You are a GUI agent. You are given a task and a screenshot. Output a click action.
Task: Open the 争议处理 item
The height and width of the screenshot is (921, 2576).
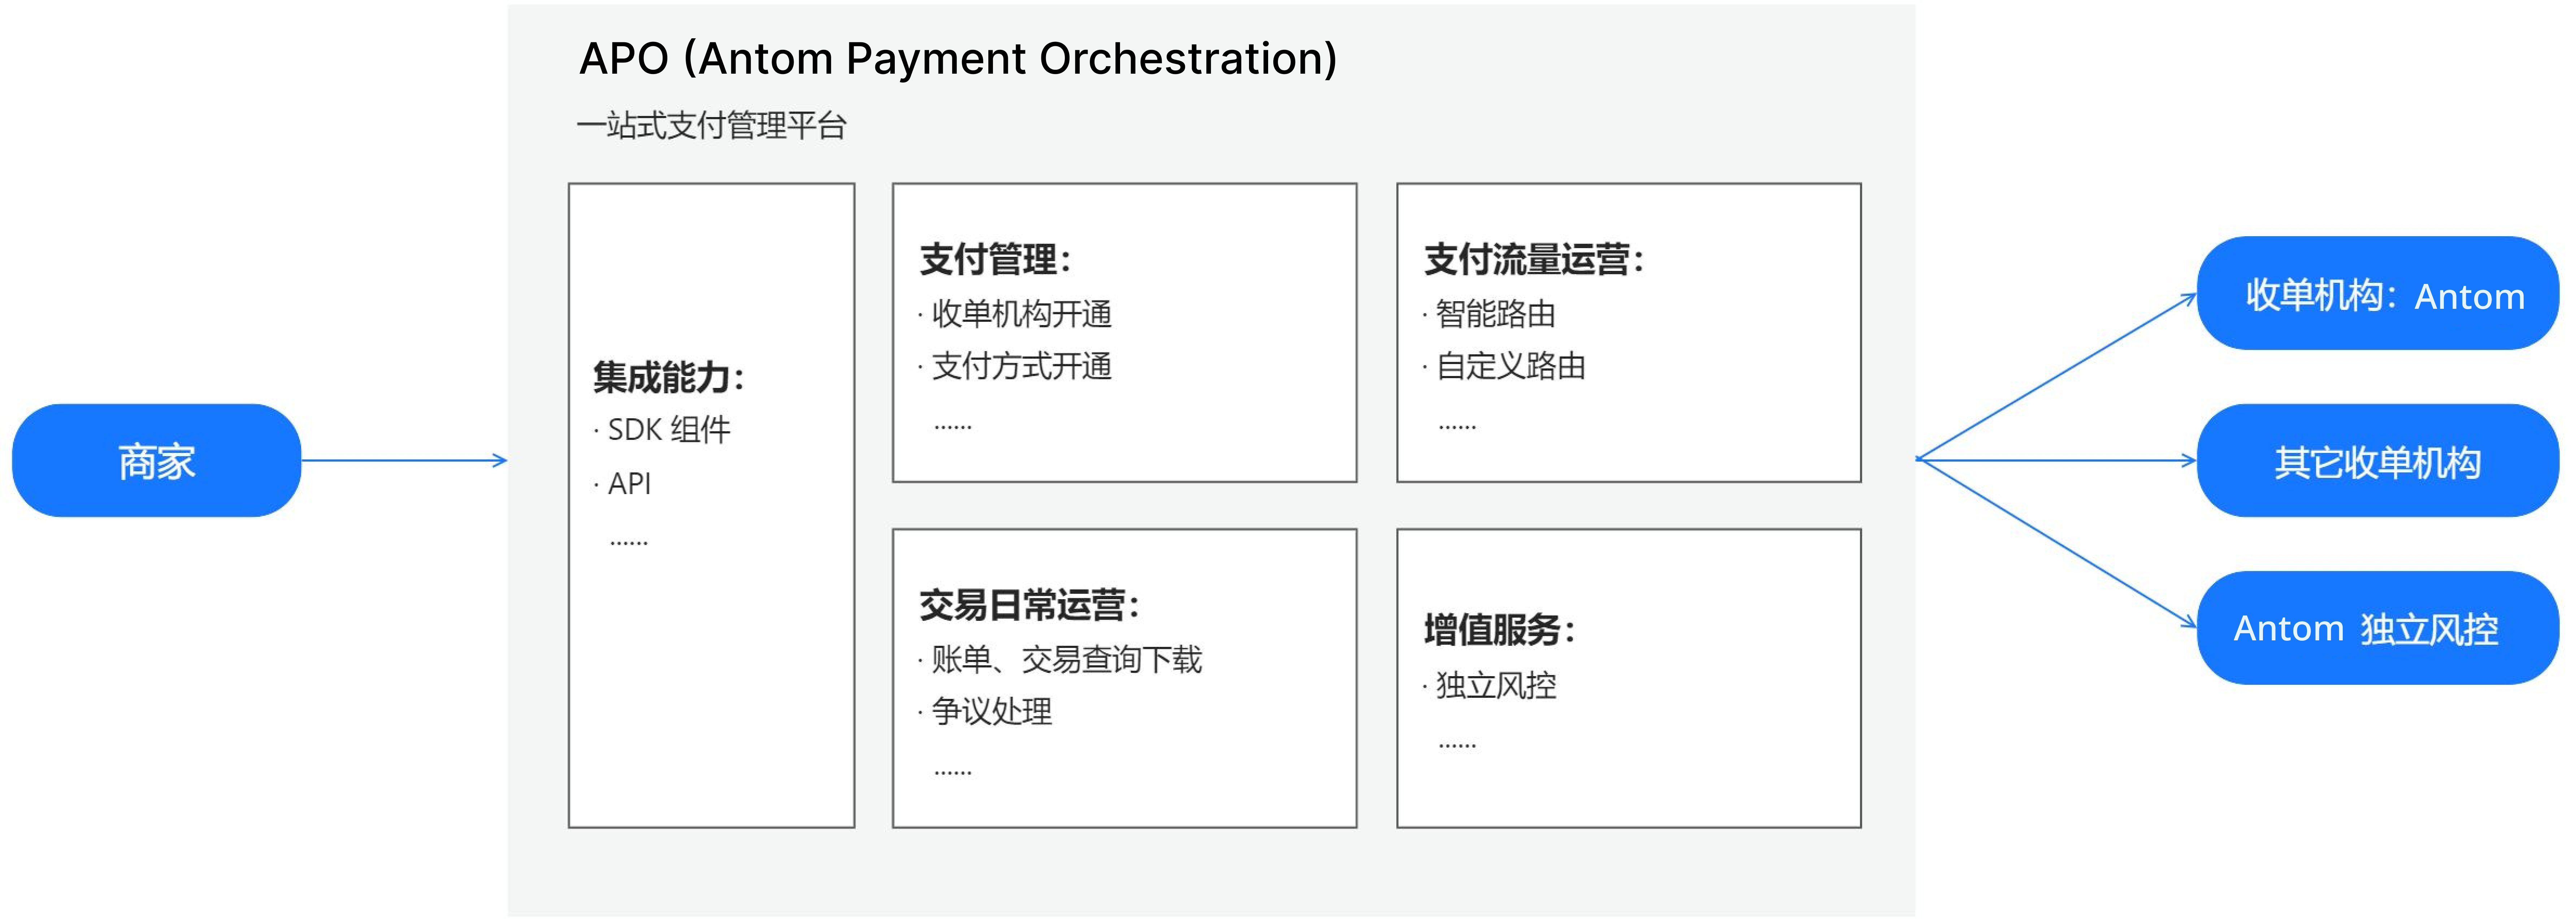click(991, 712)
